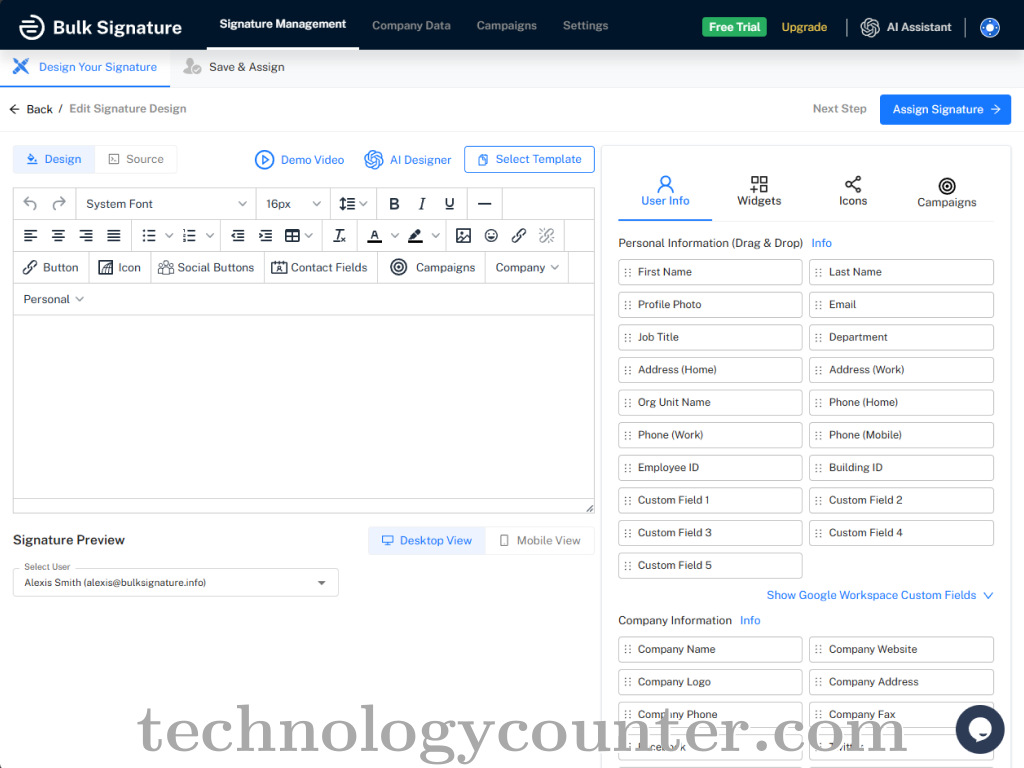Switch to the Icons tab
The image size is (1024, 768).
[x=853, y=191]
